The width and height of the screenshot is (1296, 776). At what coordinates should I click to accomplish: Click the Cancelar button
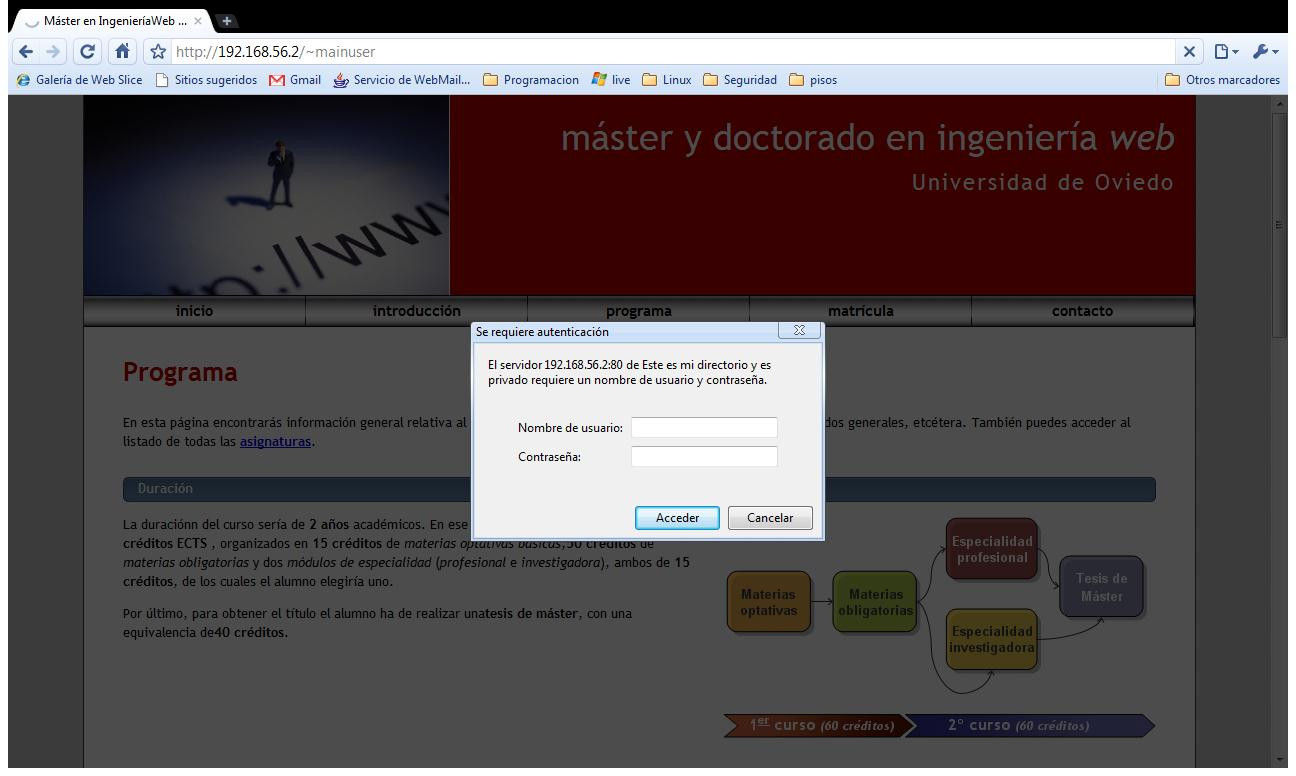(x=770, y=518)
